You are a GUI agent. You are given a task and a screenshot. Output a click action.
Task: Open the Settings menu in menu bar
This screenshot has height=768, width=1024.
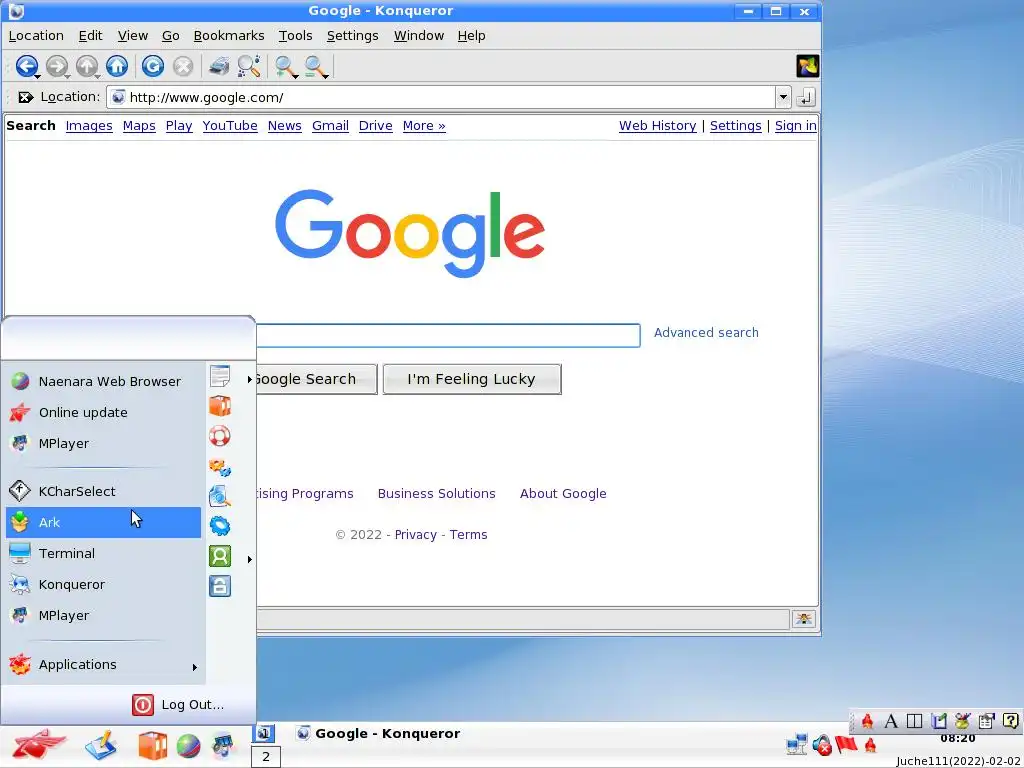pos(352,35)
